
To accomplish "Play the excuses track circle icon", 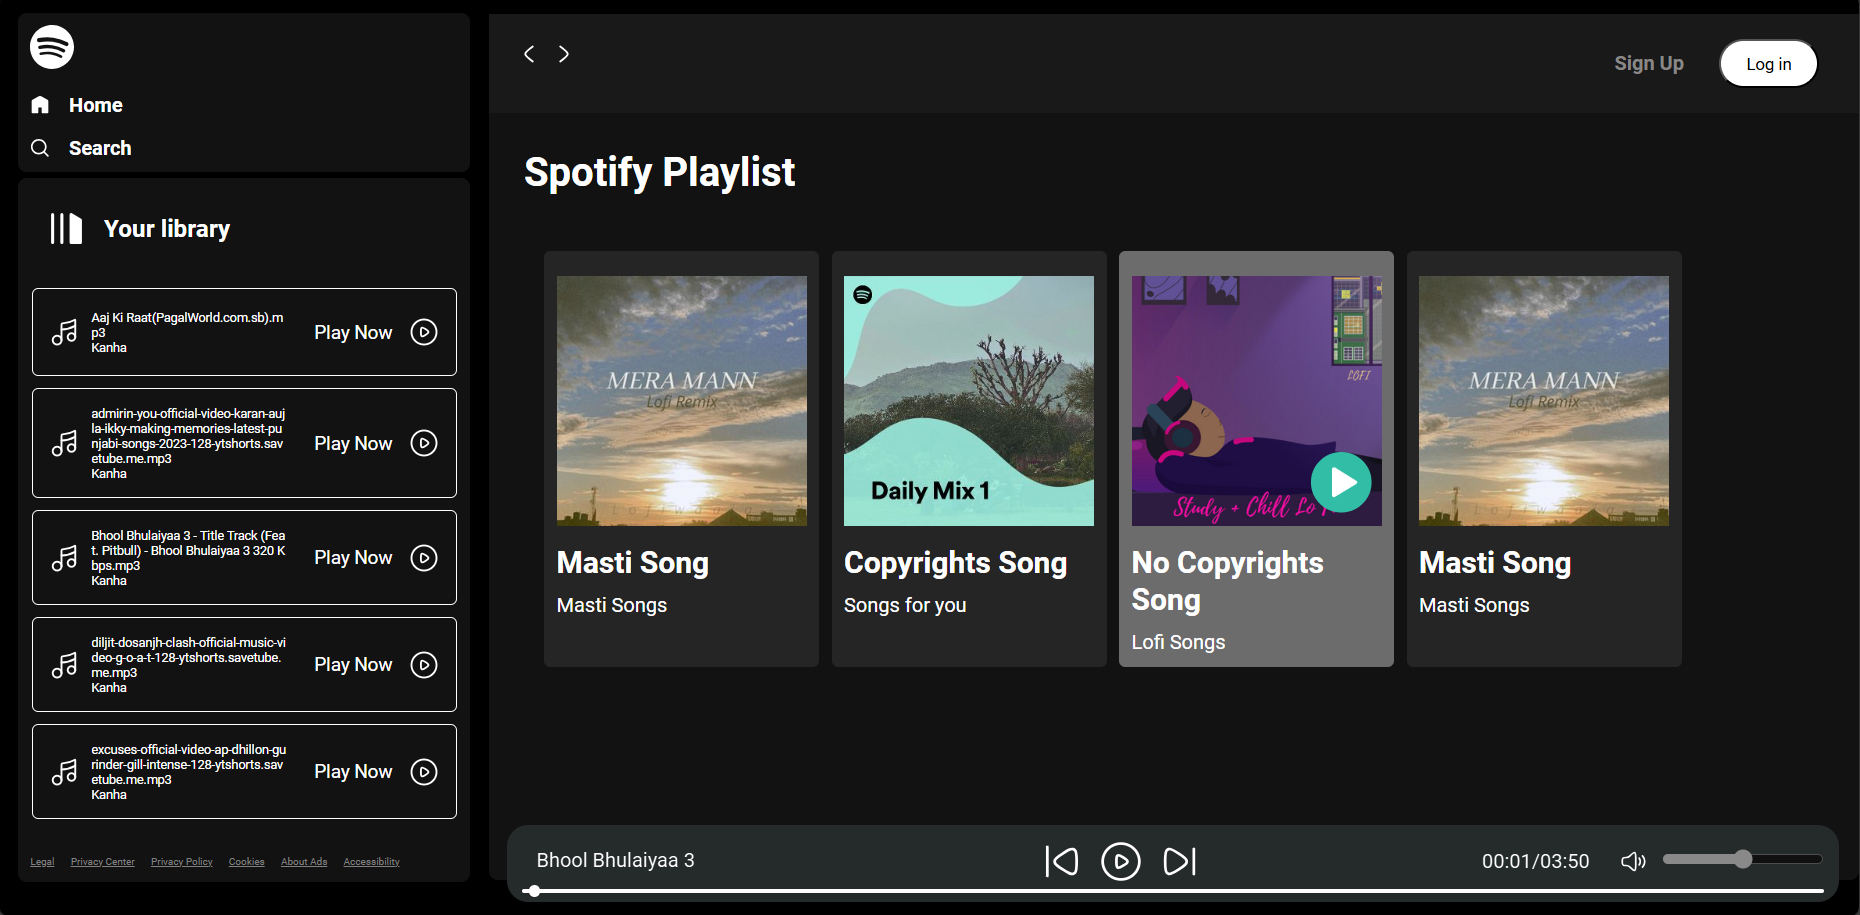I will (x=424, y=772).
